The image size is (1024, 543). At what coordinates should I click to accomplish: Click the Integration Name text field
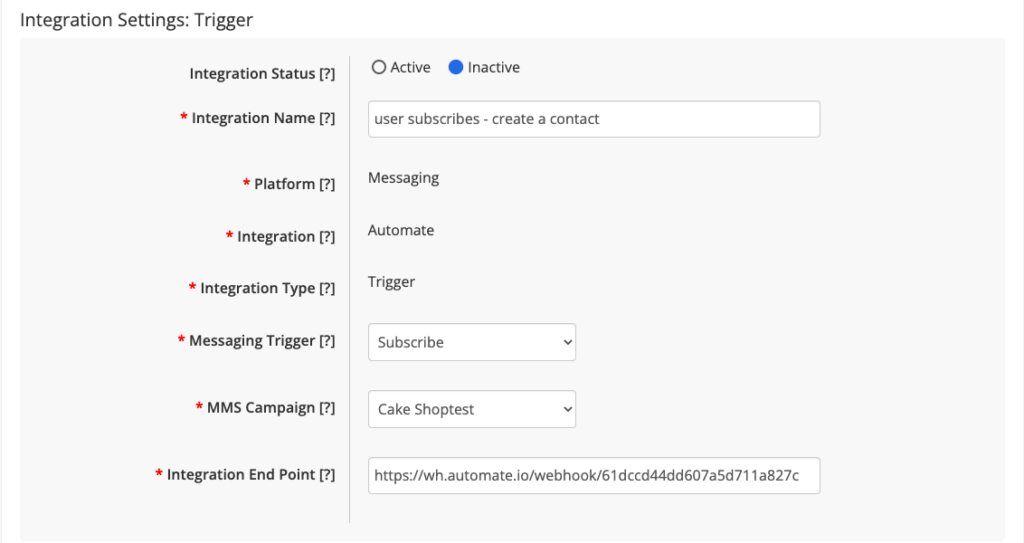[x=594, y=119]
